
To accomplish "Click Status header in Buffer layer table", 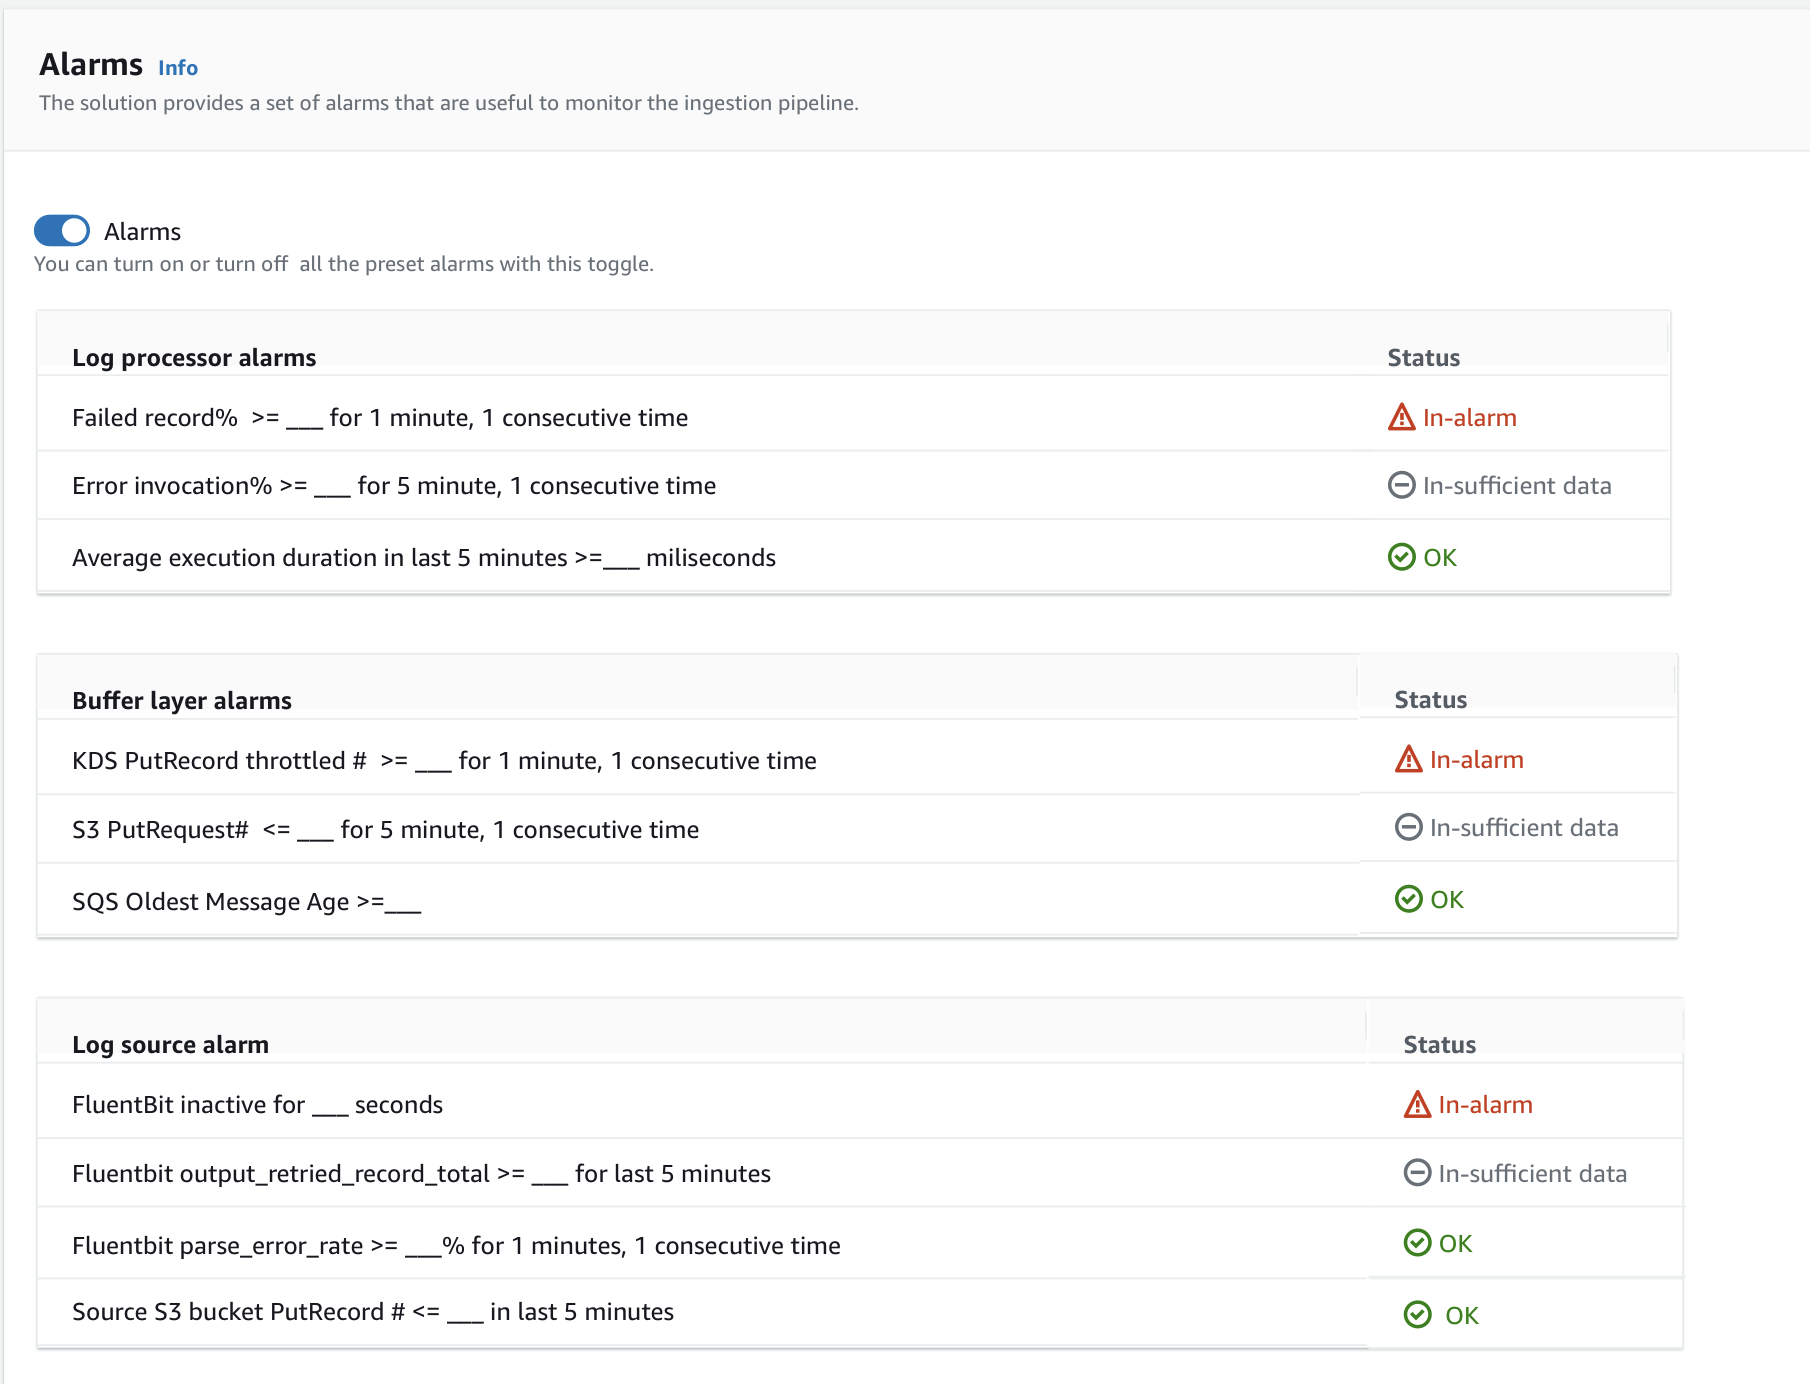I will (x=1430, y=700).
